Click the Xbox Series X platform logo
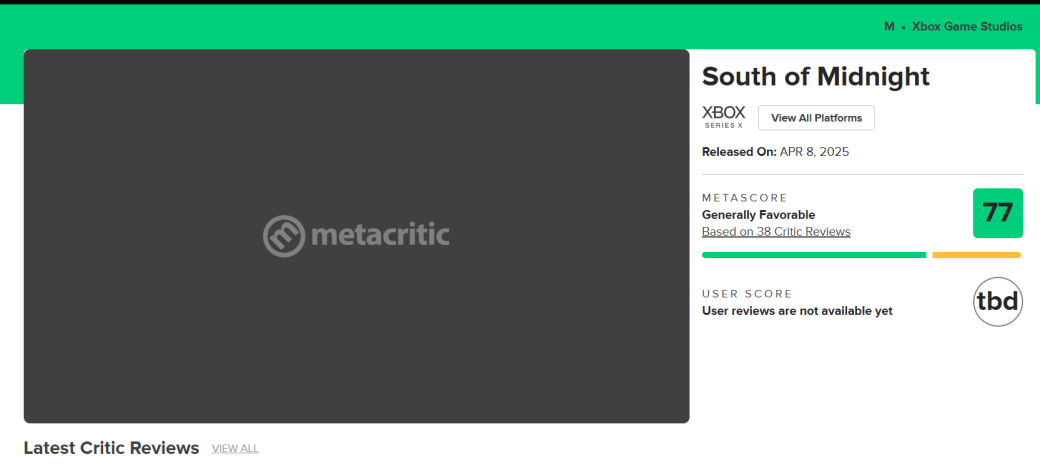 coord(724,117)
